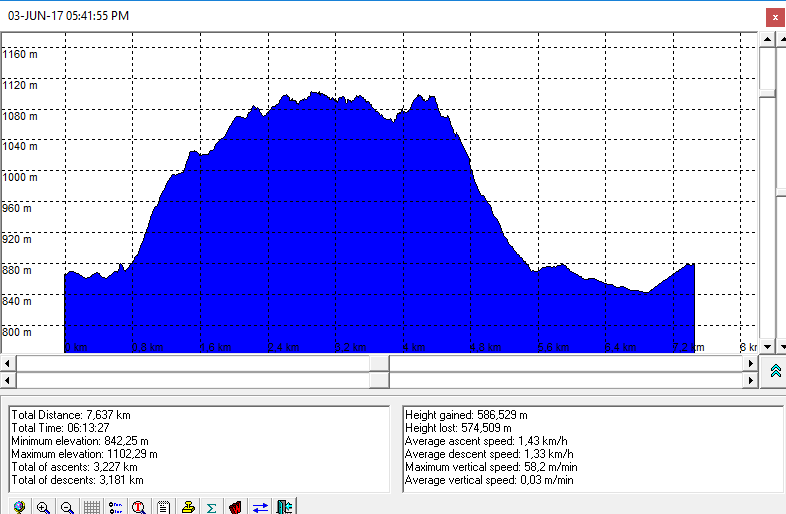This screenshot has width=786, height=514.
Task: Click the left arrow of the upper horizontal scrollbar
Action: [x=8, y=363]
